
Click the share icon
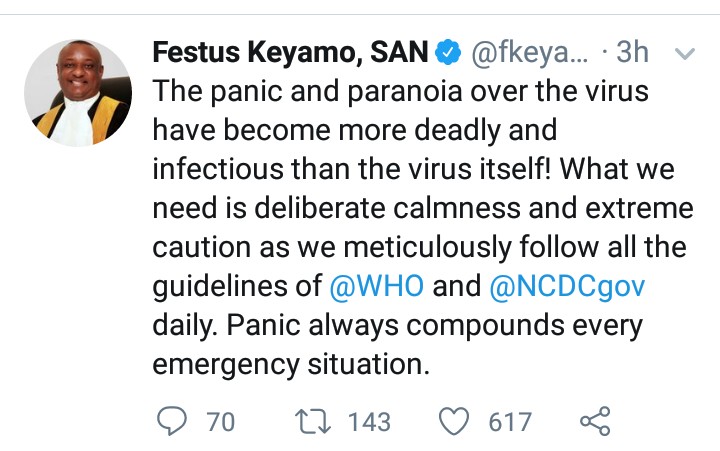(595, 422)
